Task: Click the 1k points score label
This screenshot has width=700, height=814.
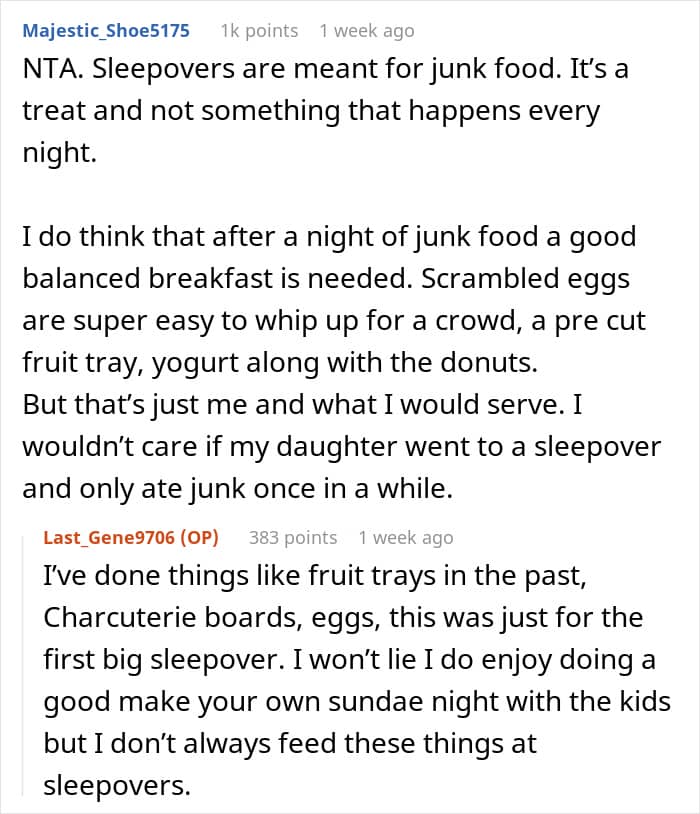Action: (x=259, y=31)
